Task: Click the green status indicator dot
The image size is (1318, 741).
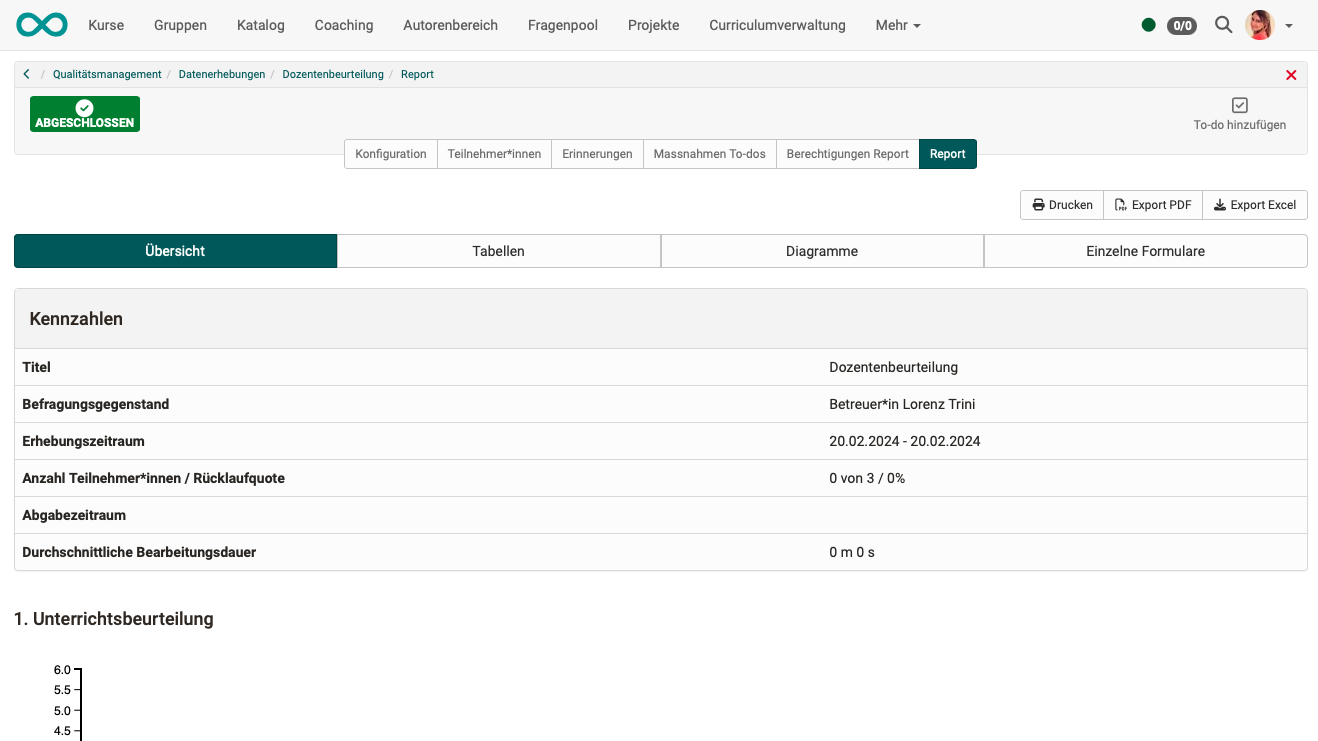Action: [x=1148, y=24]
